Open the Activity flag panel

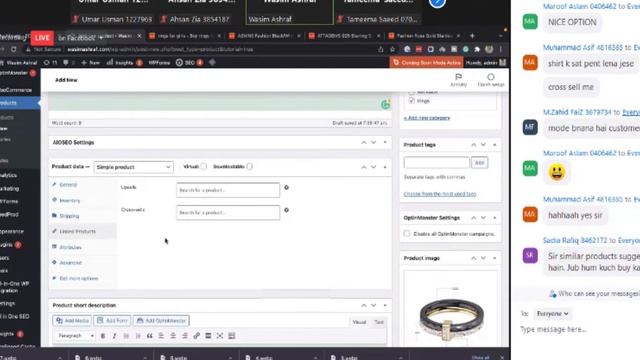click(x=458, y=80)
